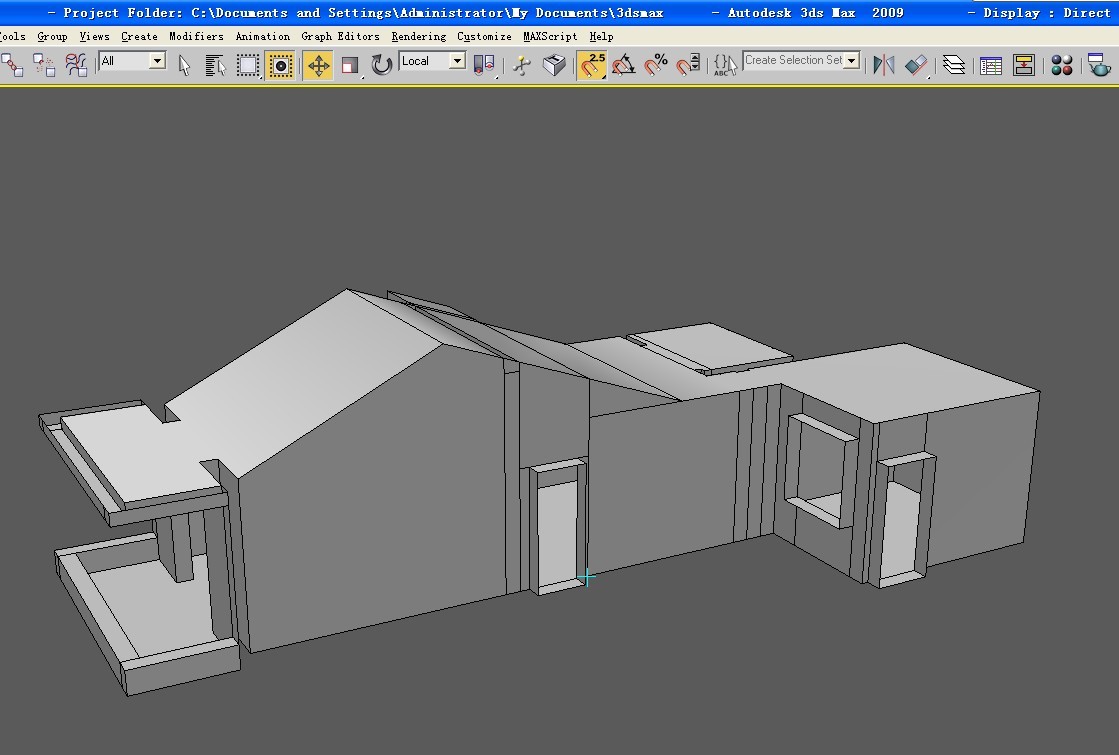Screen dimensions: 1119x755
Task: Open the Schematic View icon
Action: click(1023, 66)
